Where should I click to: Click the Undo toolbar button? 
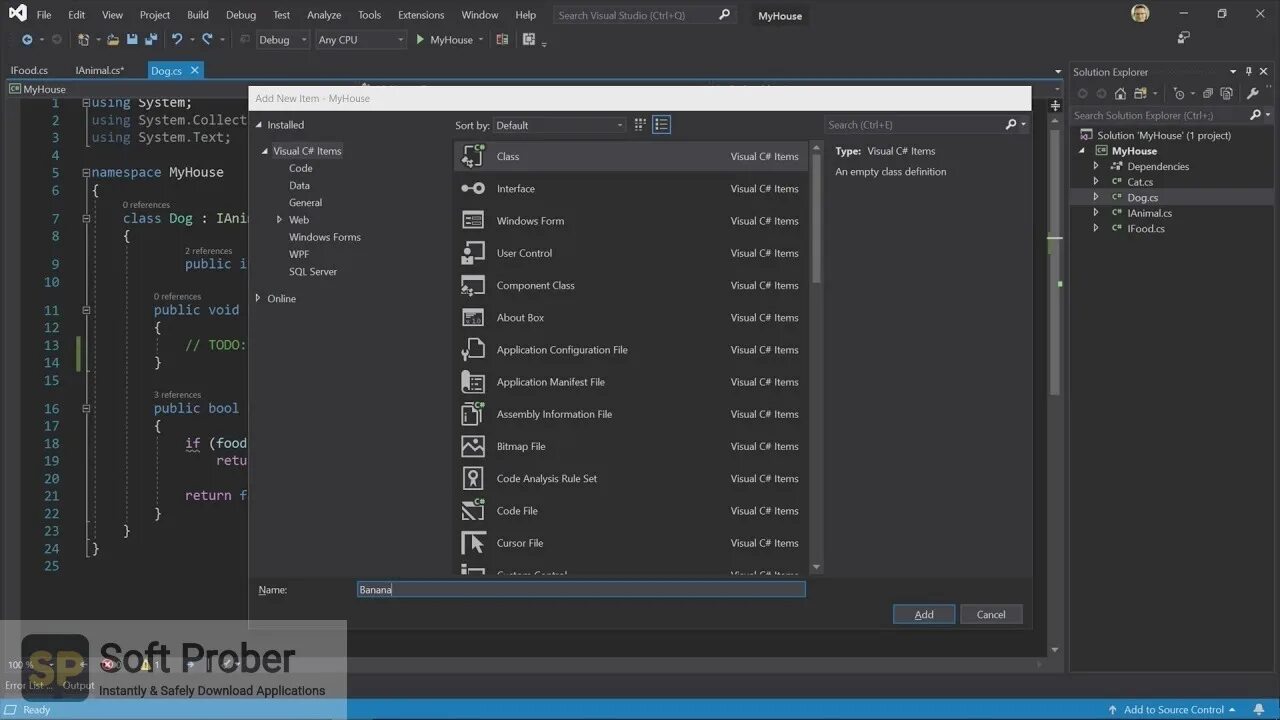click(x=177, y=40)
